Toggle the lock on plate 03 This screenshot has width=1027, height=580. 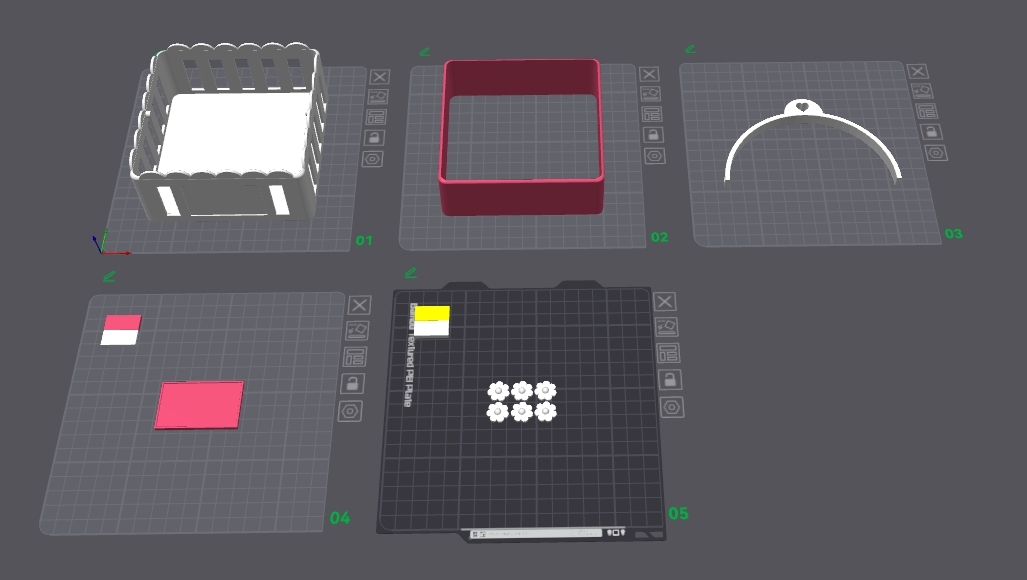click(931, 132)
